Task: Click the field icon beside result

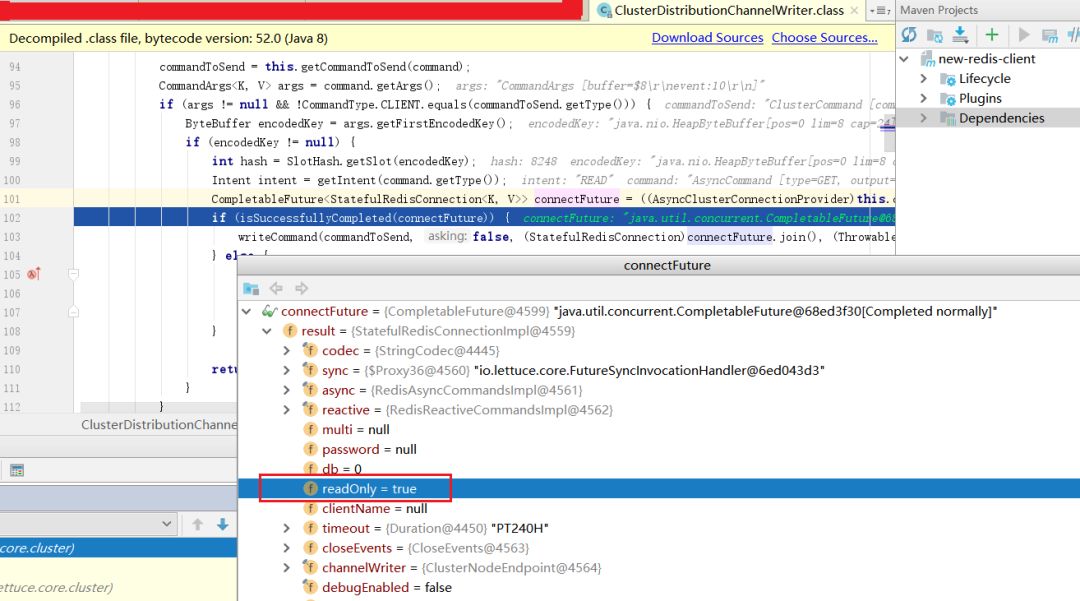Action: pyautogui.click(x=290, y=331)
